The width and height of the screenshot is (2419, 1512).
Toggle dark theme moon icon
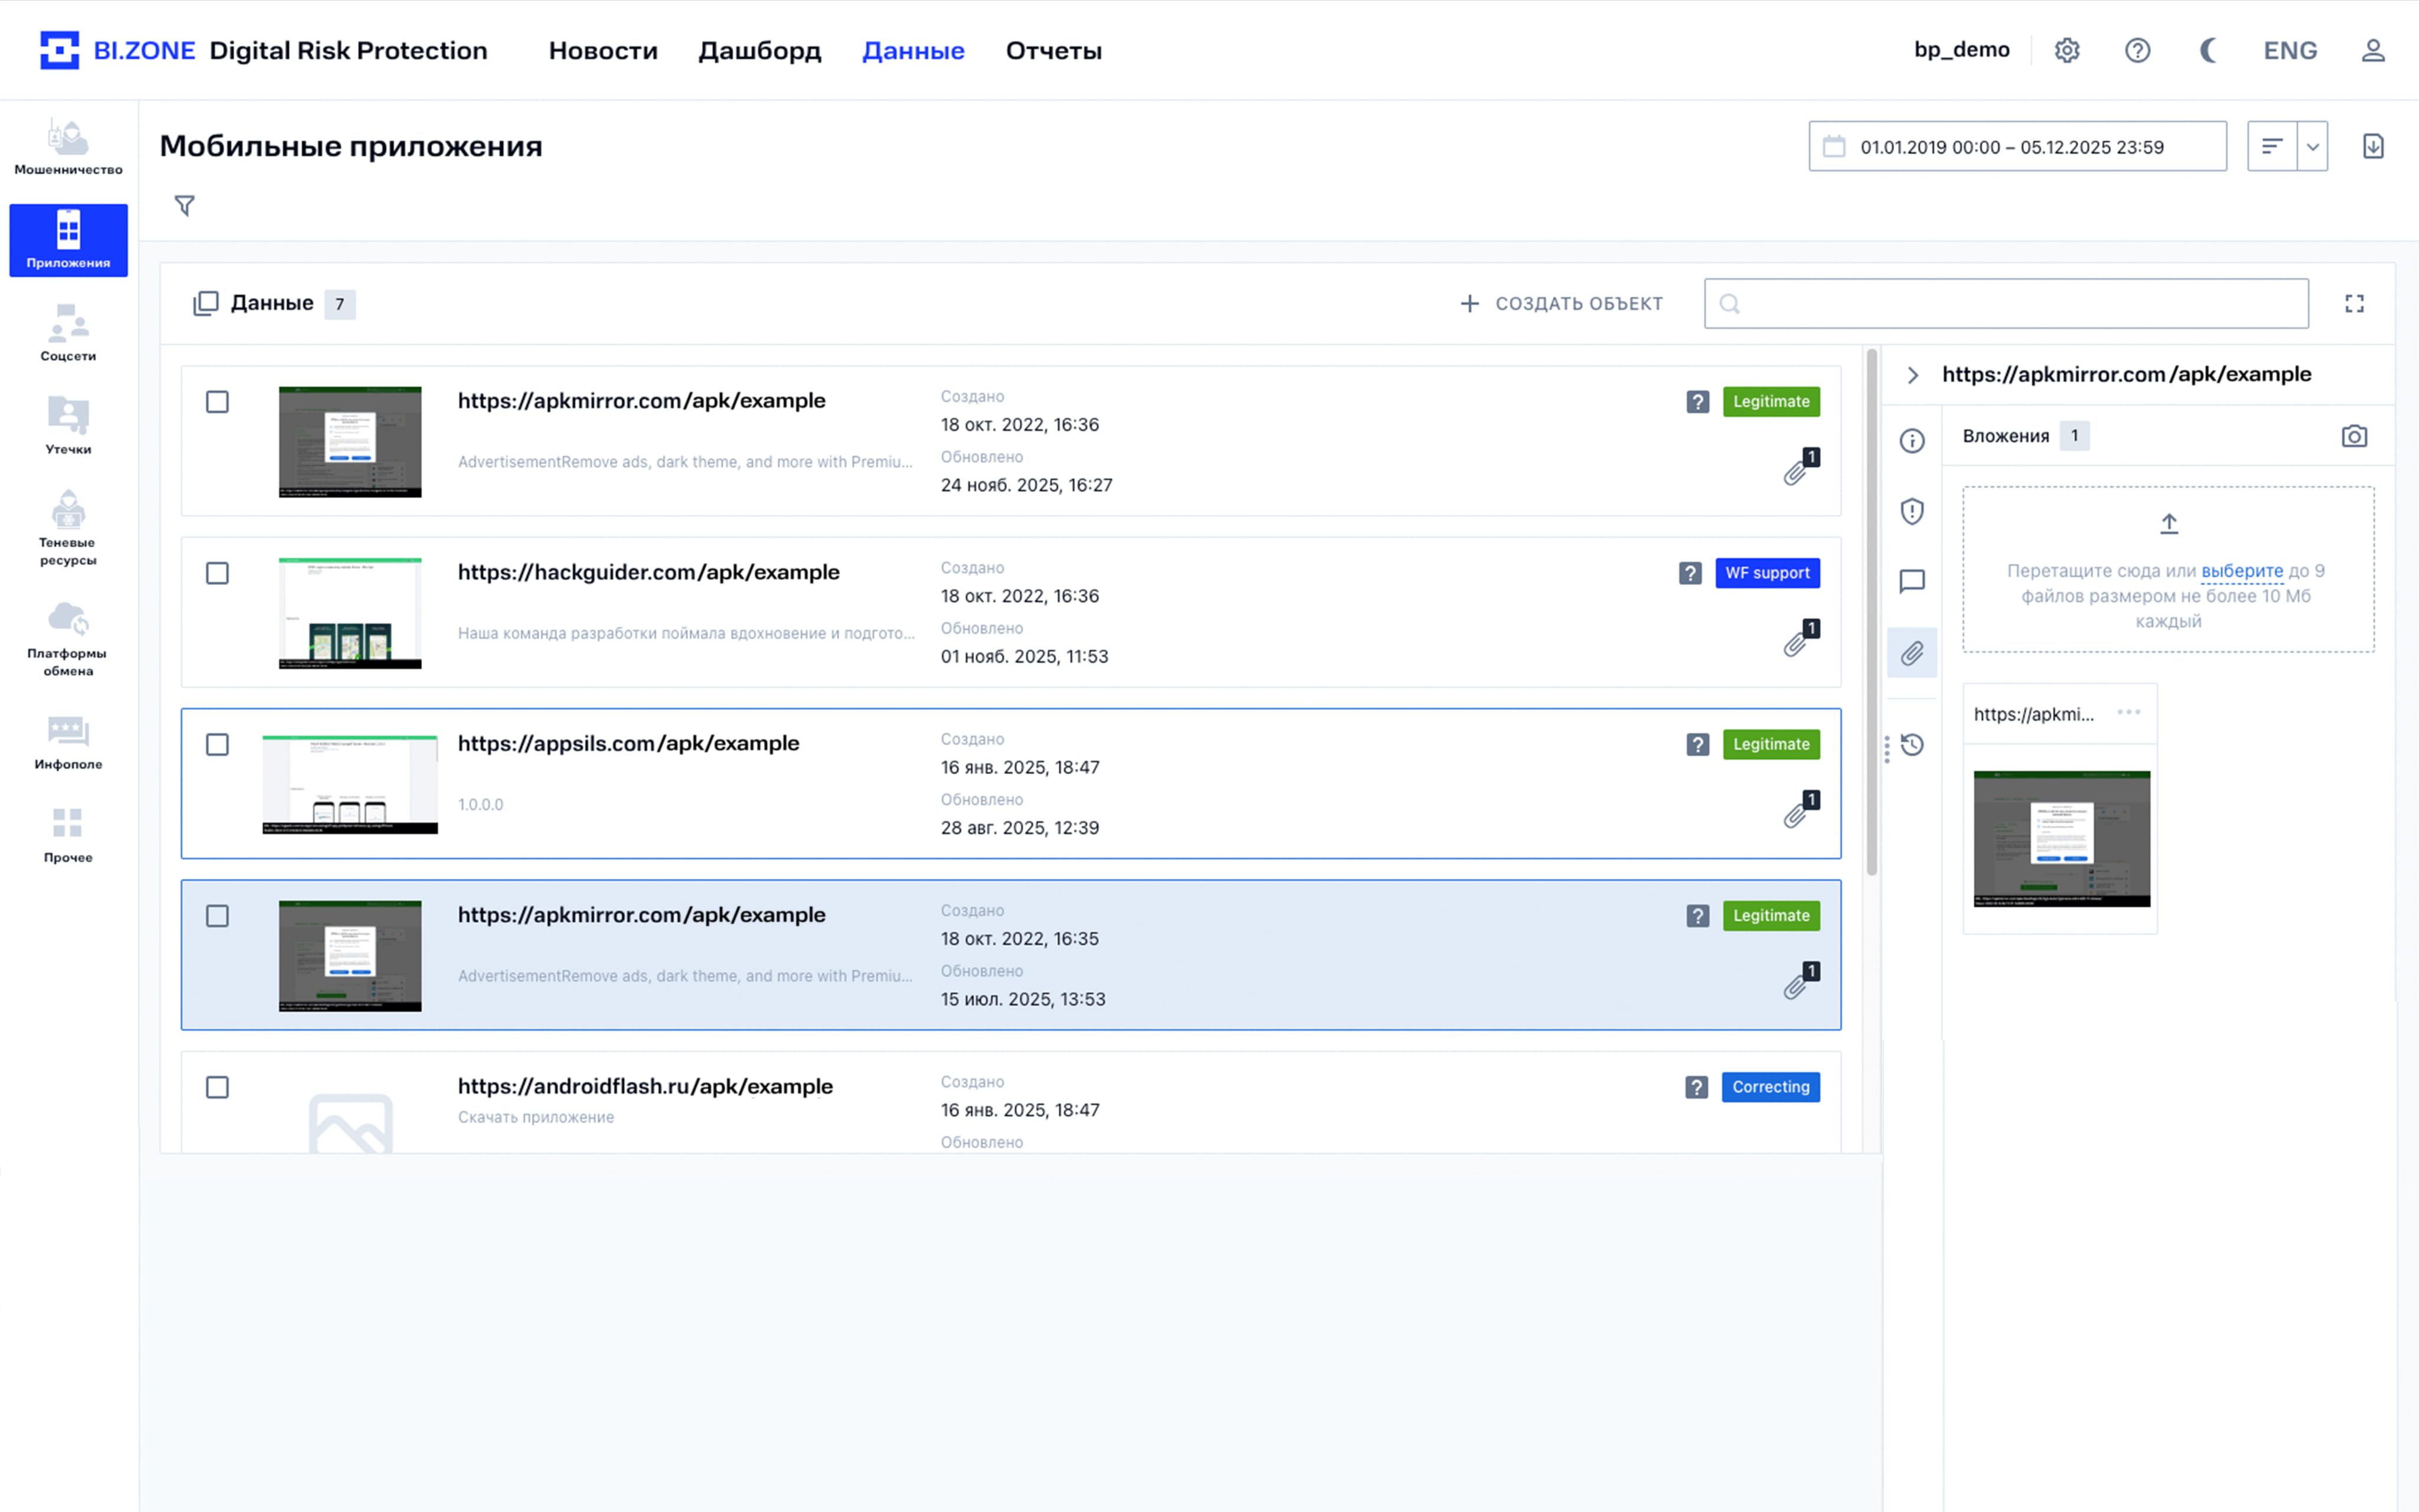(x=2208, y=51)
